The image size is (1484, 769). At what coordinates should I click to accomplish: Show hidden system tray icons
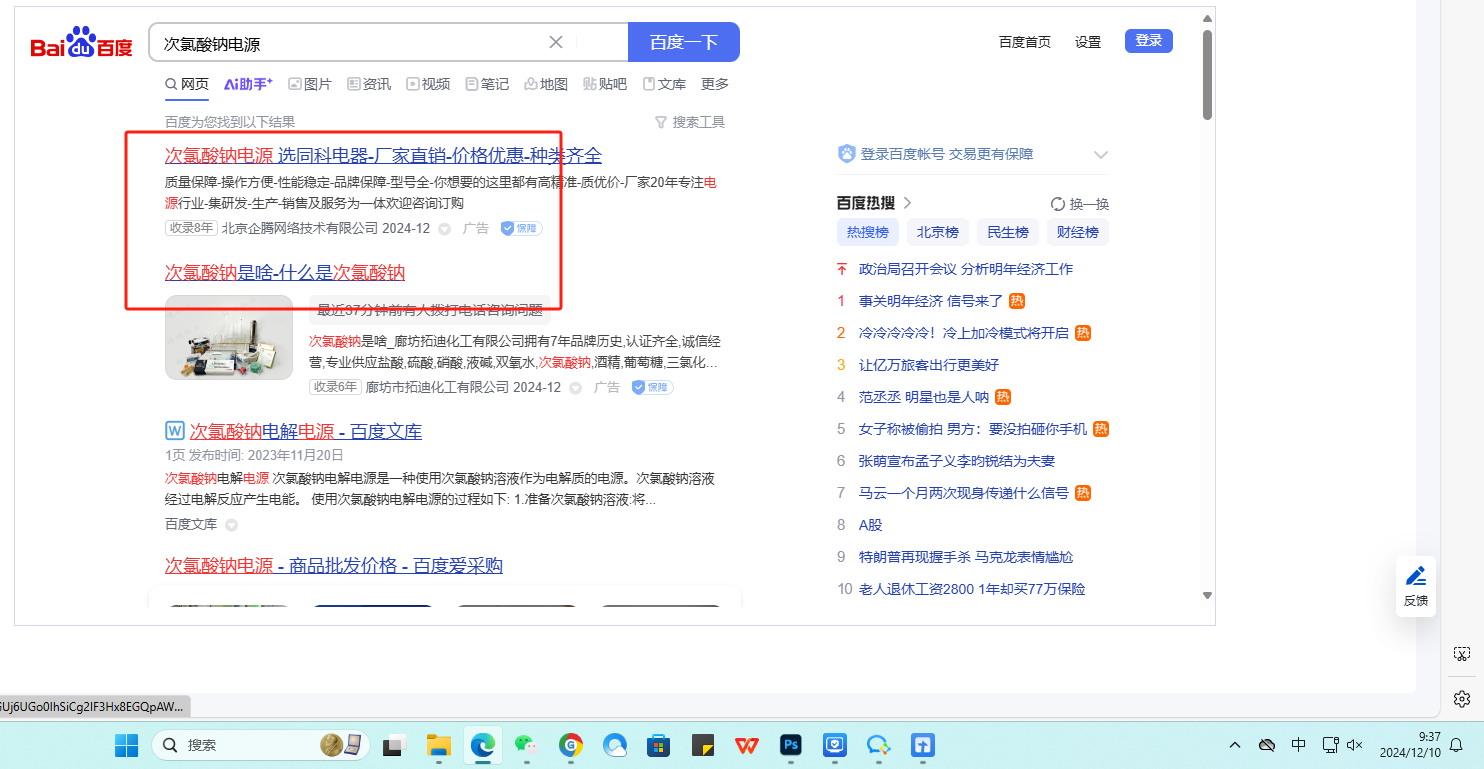1235,745
